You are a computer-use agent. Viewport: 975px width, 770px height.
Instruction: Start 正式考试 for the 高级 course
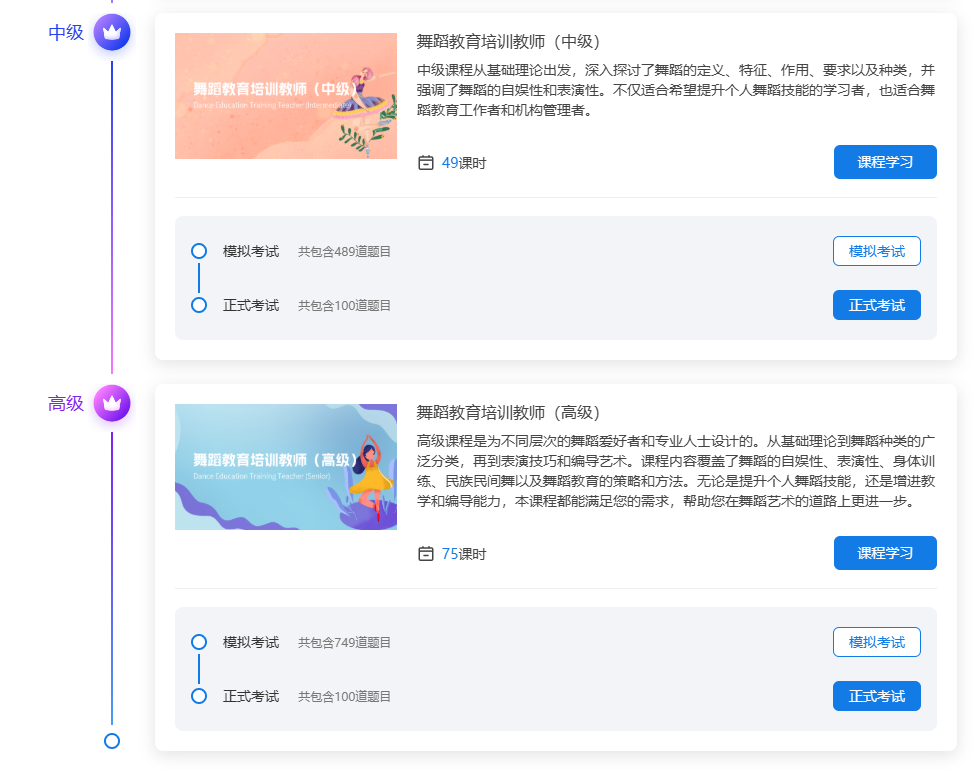point(877,696)
